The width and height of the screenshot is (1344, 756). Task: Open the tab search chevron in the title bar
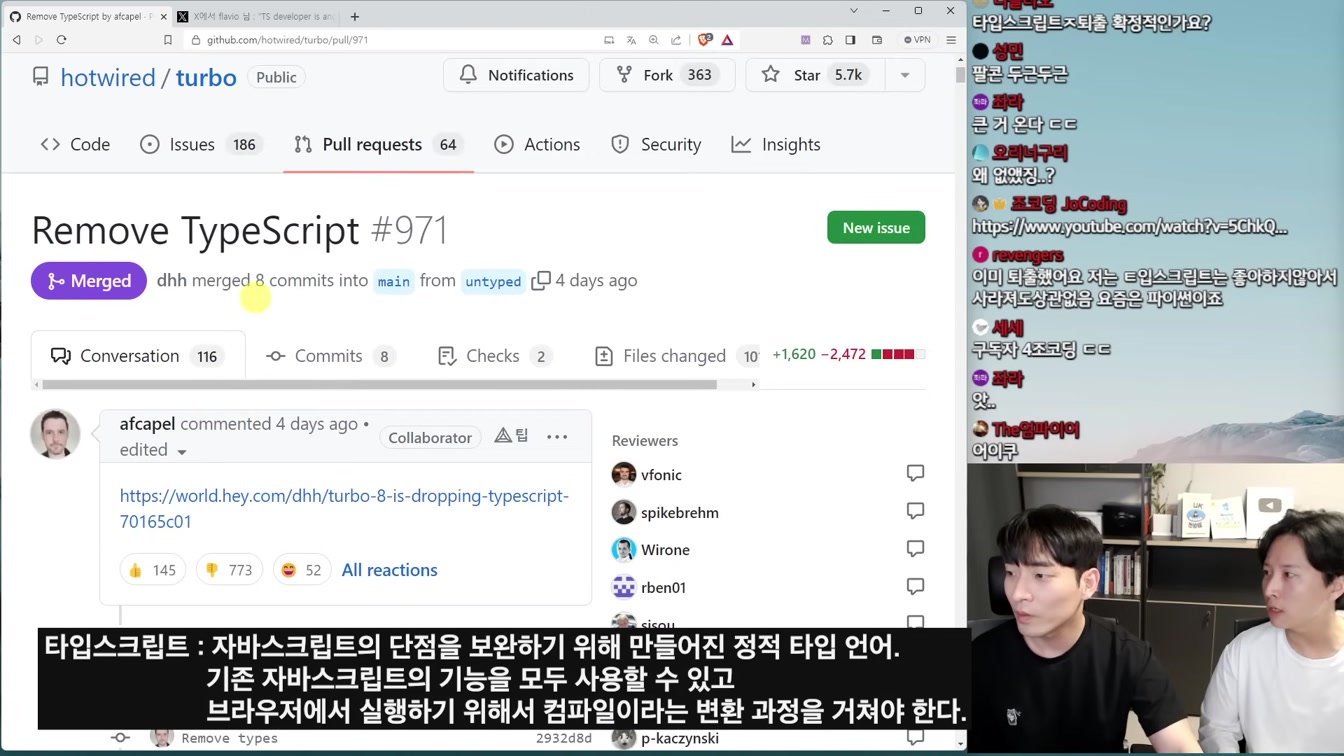pos(853,11)
